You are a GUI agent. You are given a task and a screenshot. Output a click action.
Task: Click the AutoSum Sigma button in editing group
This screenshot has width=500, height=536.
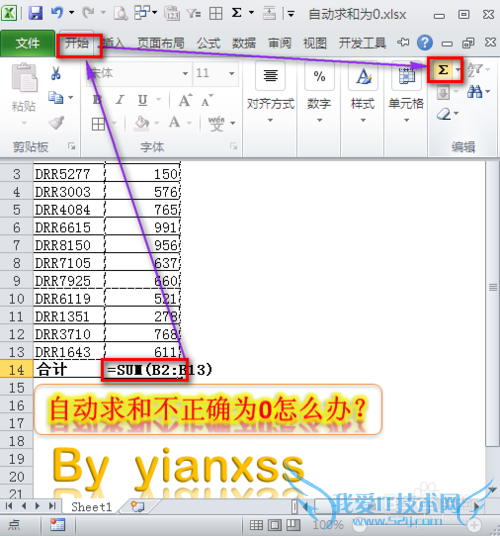[443, 70]
